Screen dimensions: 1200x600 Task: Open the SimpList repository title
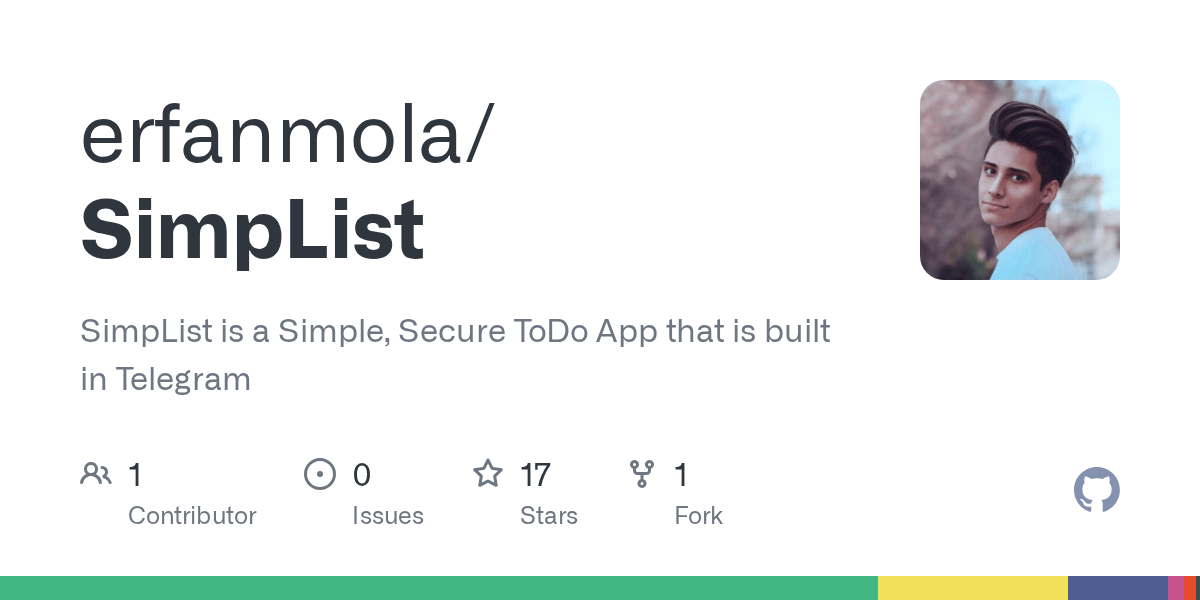[x=252, y=230]
